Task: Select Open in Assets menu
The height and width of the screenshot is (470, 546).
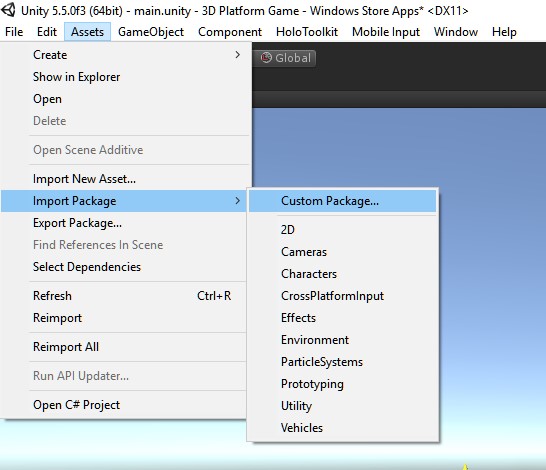Action: 126,99
